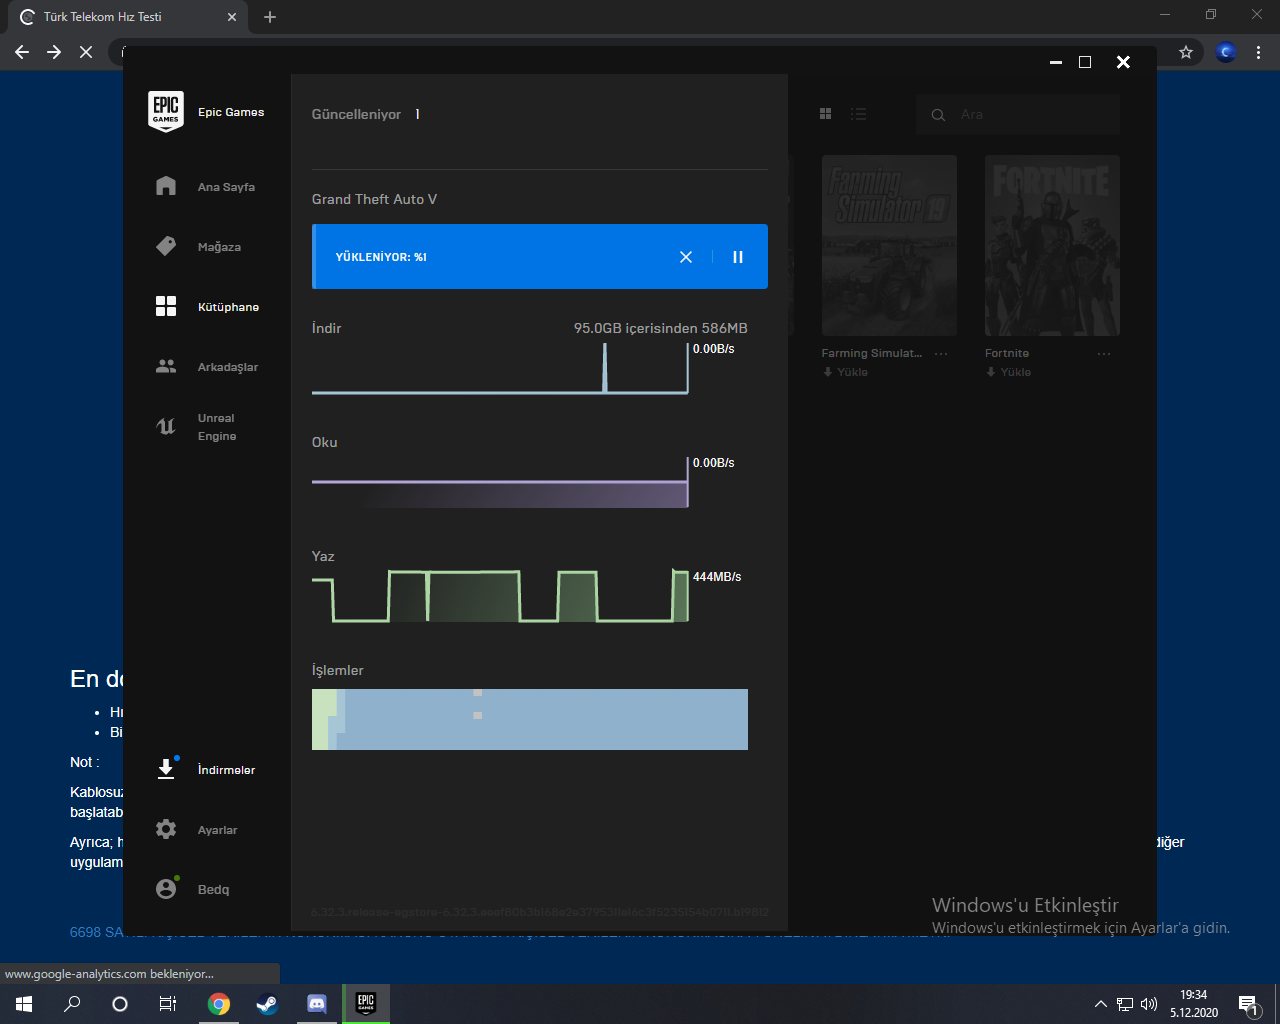Open the Mağaza store page

(218, 247)
